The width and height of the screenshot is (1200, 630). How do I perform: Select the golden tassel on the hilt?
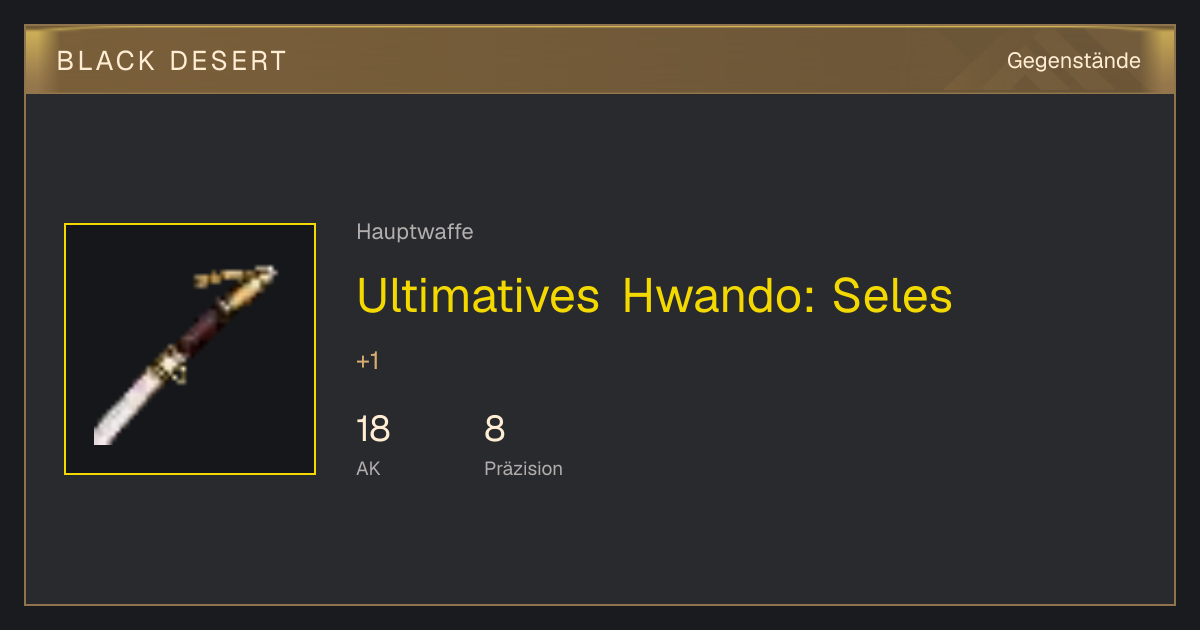click(235, 276)
